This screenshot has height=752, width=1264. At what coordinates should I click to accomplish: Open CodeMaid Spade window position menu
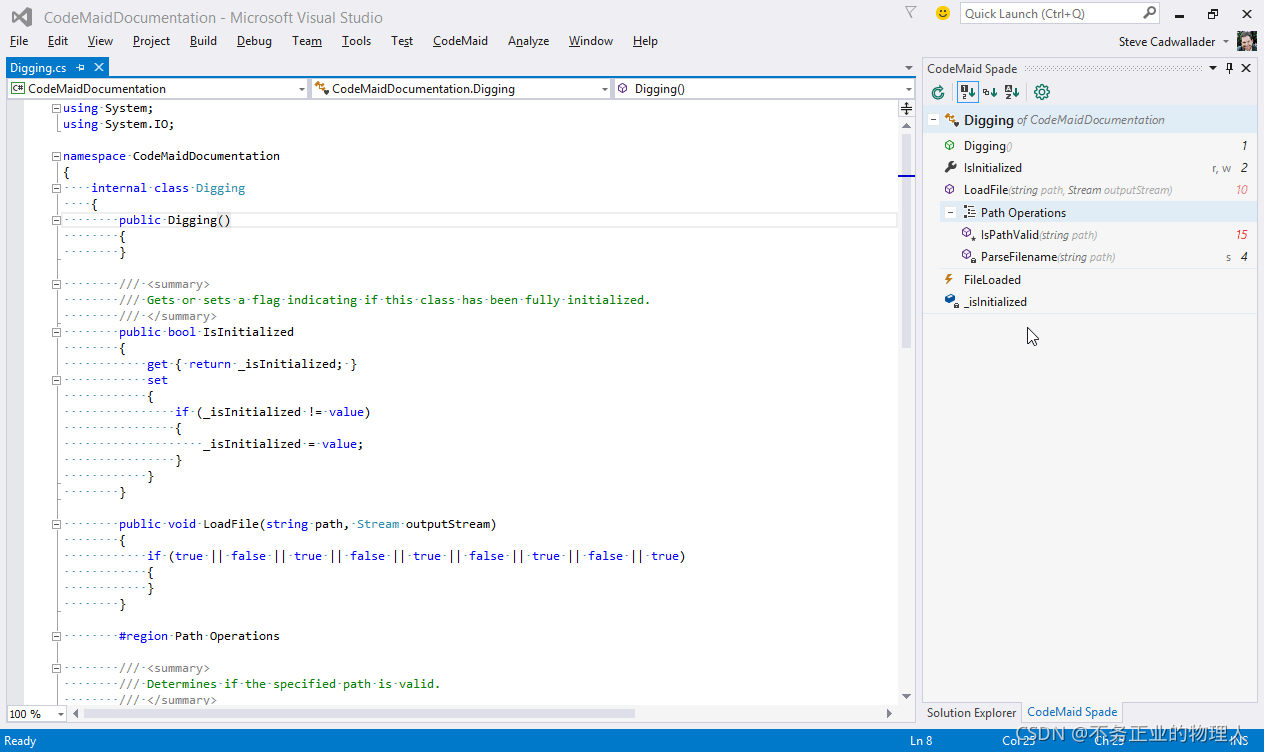tap(1213, 68)
